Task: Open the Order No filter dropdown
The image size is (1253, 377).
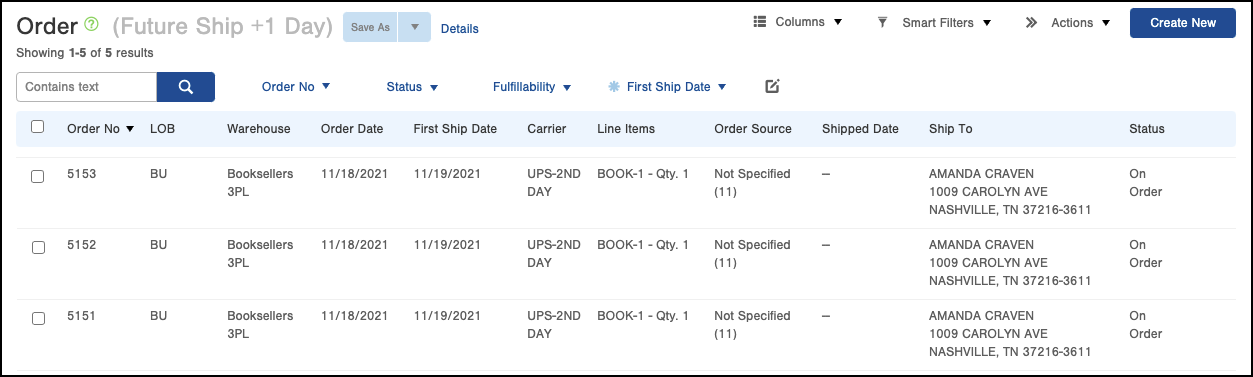Action: point(296,87)
